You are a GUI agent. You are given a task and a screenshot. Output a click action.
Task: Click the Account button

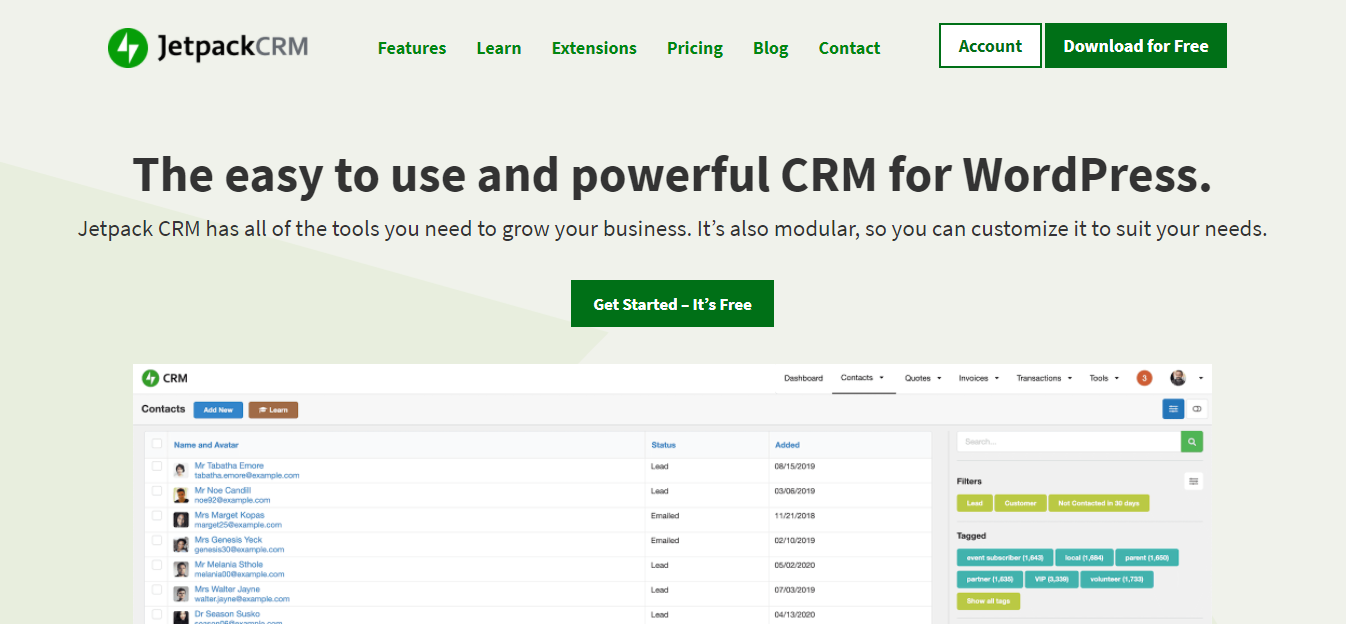[990, 46]
